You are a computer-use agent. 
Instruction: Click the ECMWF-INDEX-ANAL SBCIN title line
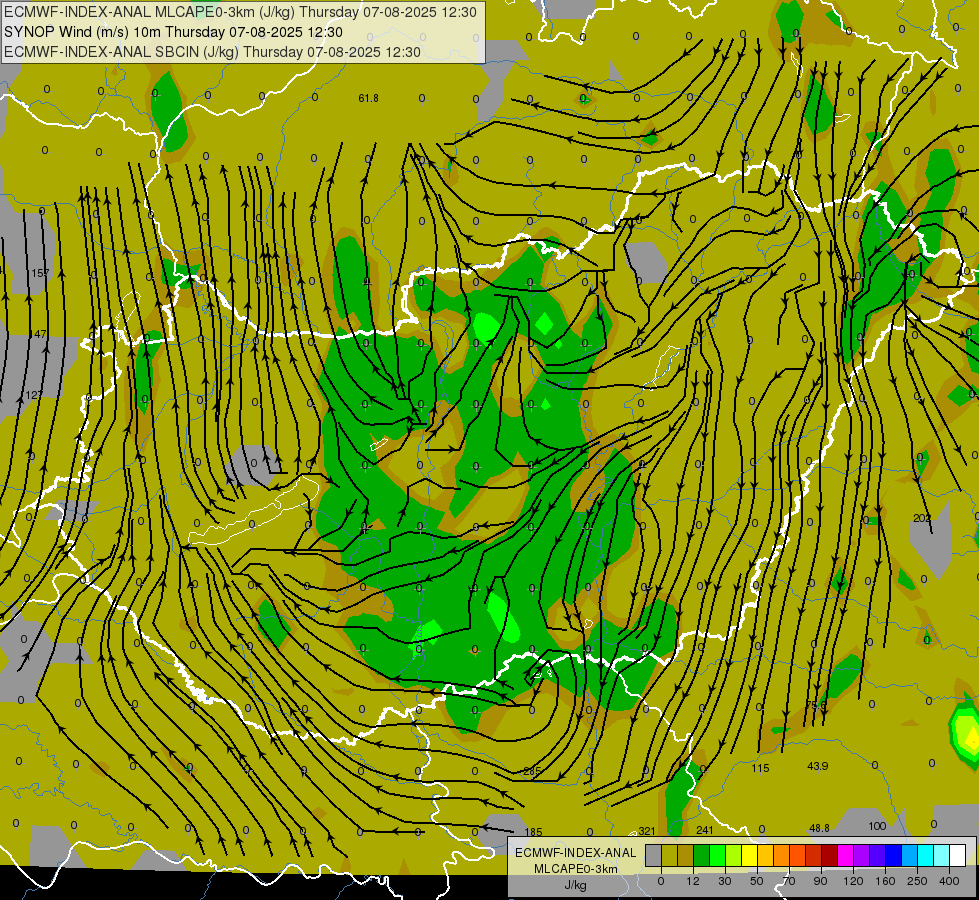click(212, 52)
